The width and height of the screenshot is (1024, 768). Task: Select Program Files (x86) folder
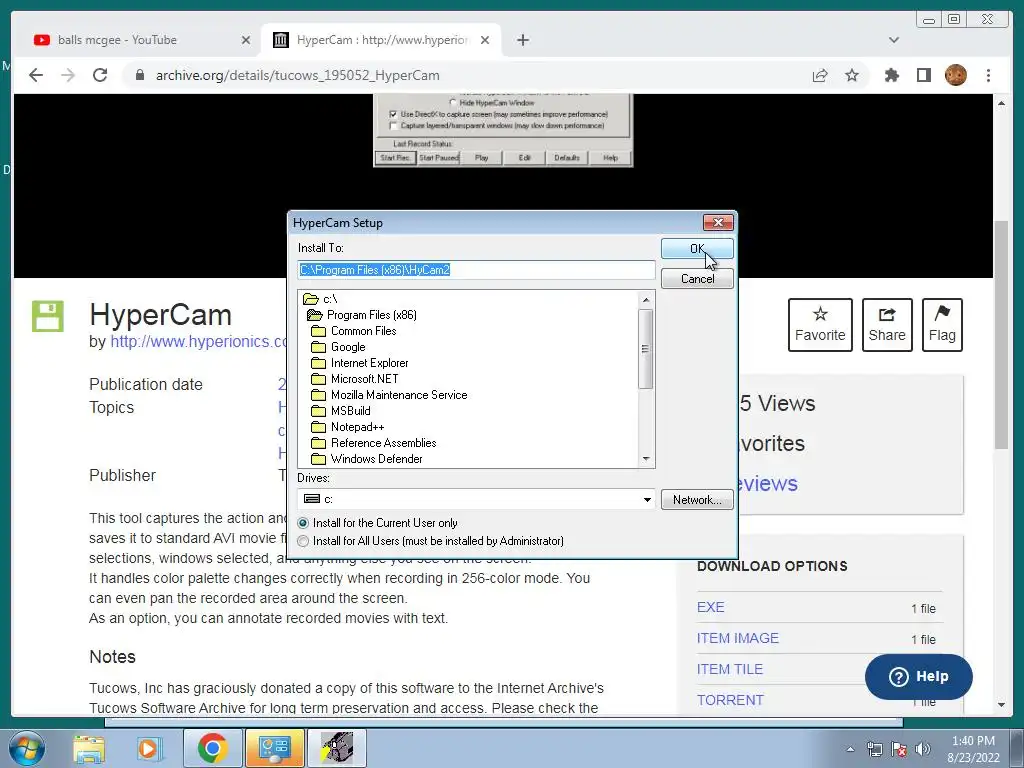pyautogui.click(x=362, y=315)
